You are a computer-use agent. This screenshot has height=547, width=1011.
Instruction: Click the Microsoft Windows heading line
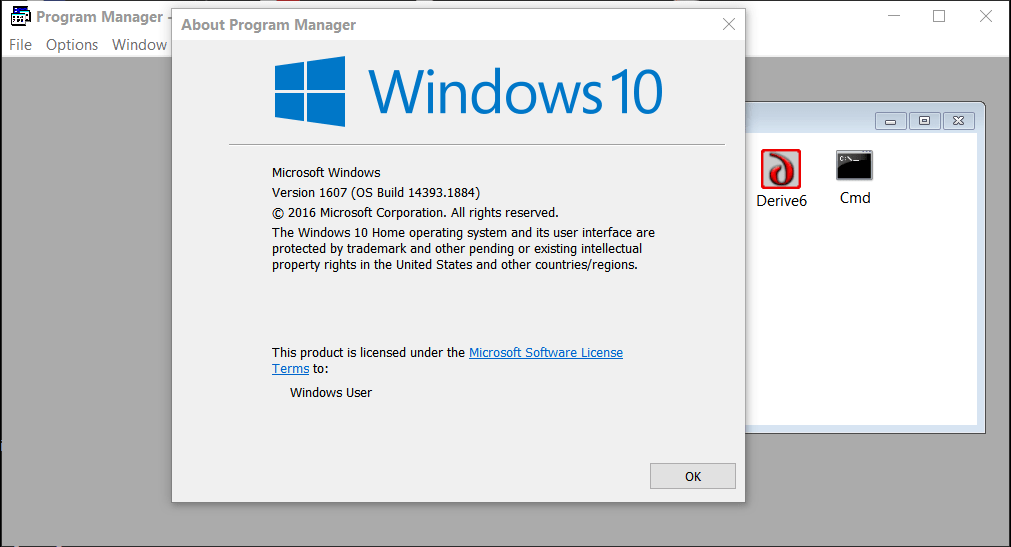click(326, 172)
